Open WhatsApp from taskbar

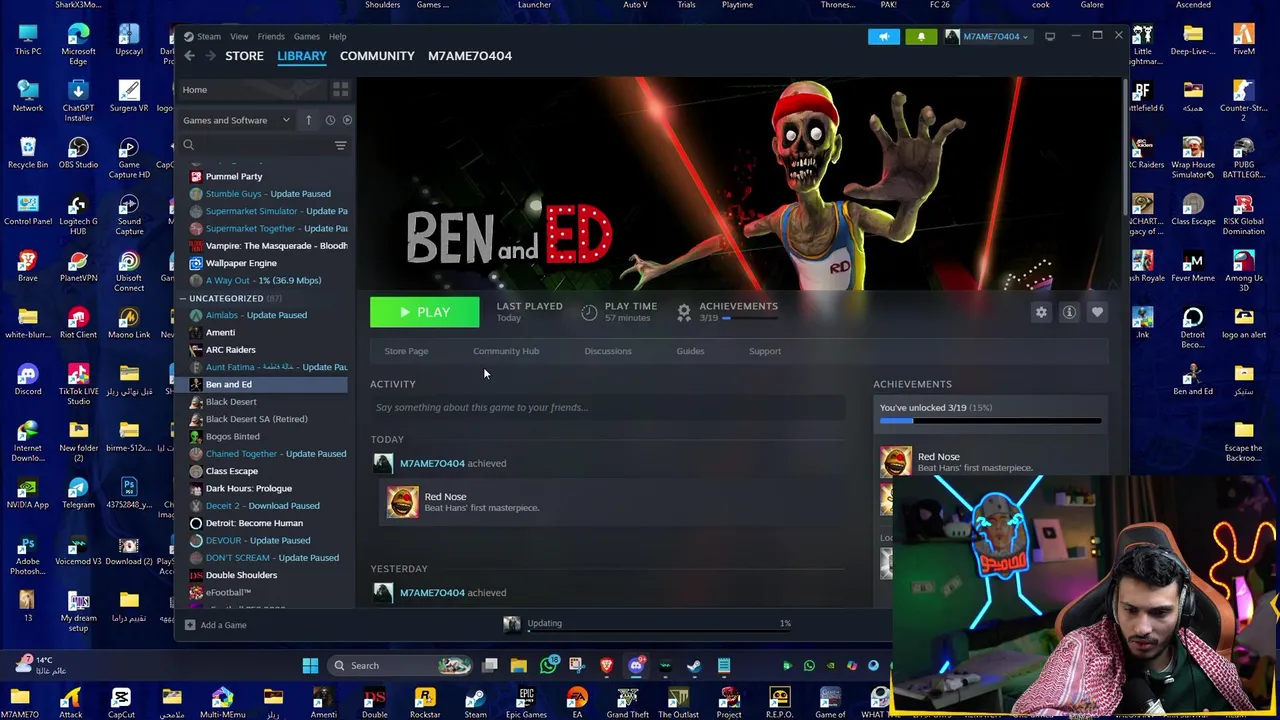pyautogui.click(x=549, y=666)
